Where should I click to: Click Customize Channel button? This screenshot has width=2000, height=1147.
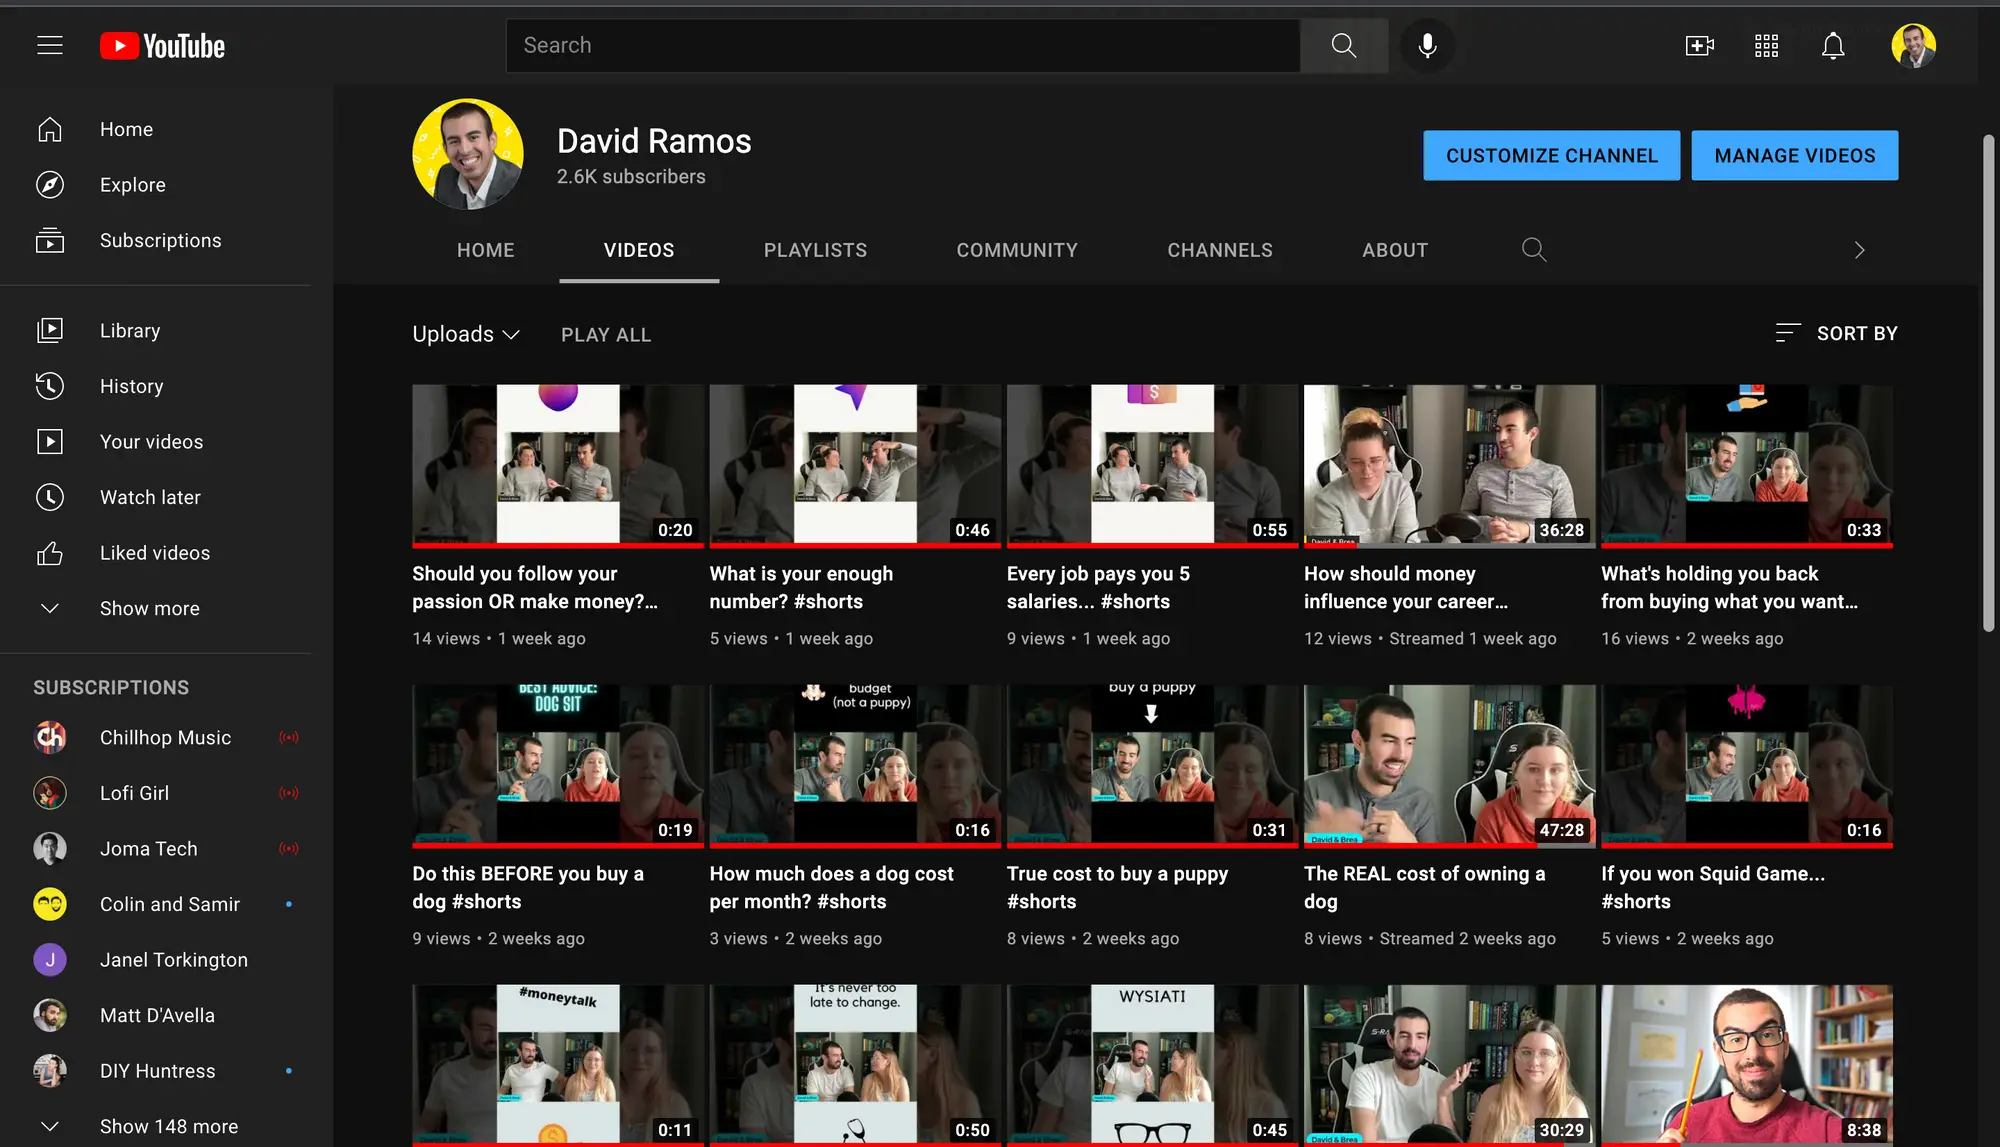(x=1551, y=155)
